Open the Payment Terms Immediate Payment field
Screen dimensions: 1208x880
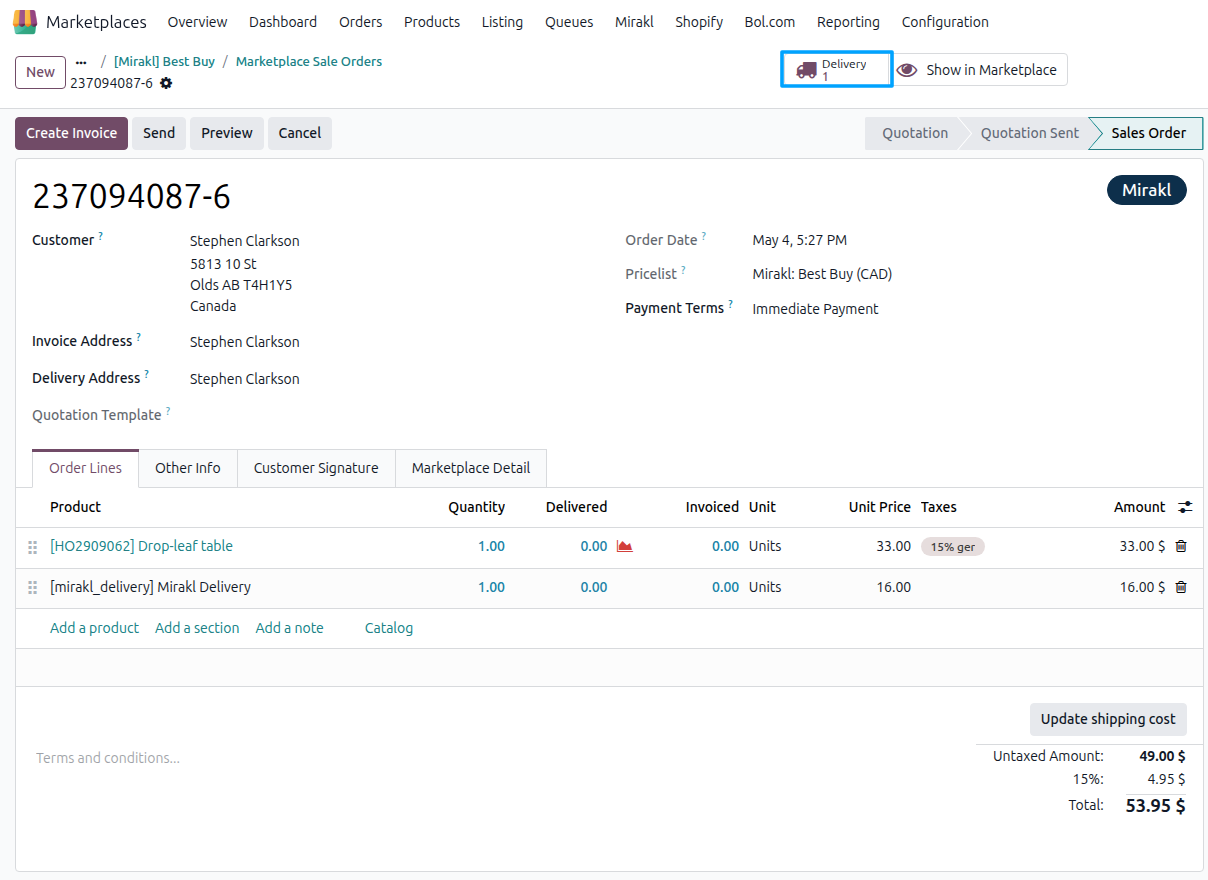pyautogui.click(x=815, y=309)
